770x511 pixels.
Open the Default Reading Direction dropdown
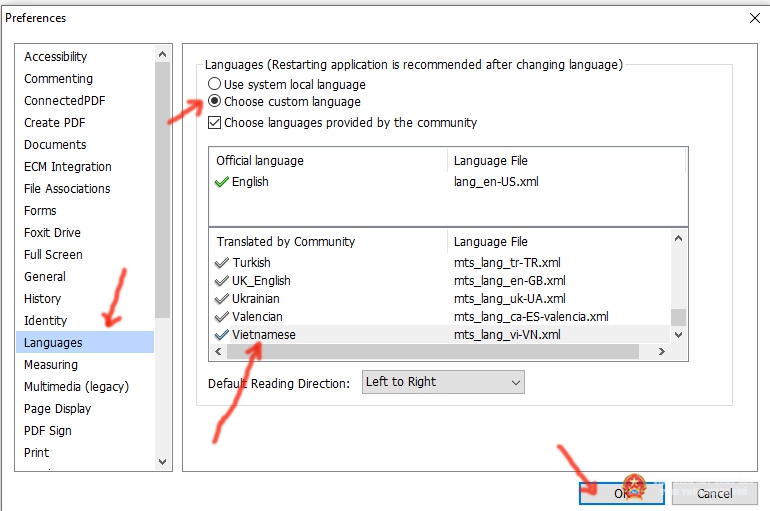click(443, 382)
